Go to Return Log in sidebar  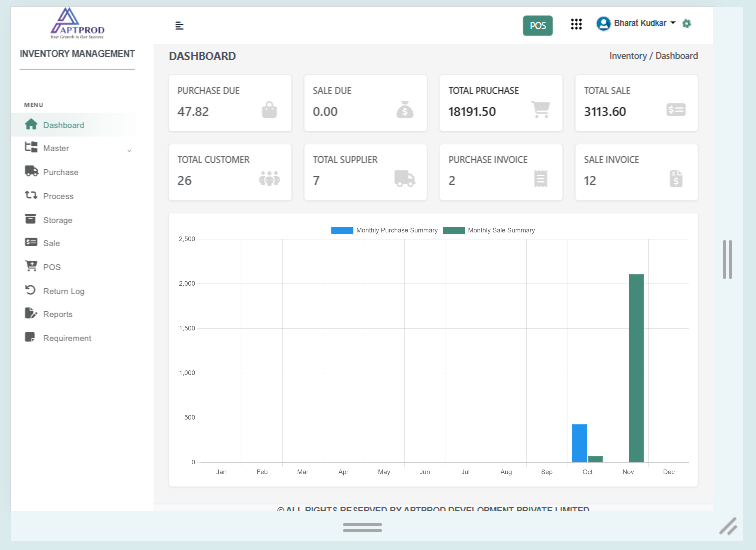coord(63,291)
